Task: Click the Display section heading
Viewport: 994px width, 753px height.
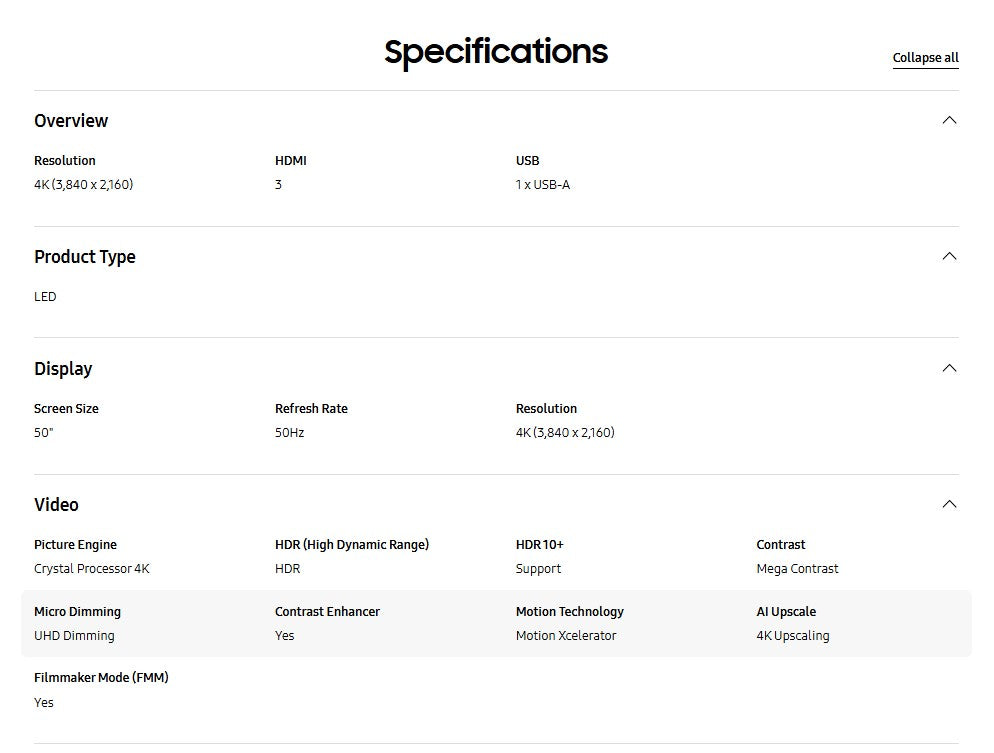Action: pos(63,369)
